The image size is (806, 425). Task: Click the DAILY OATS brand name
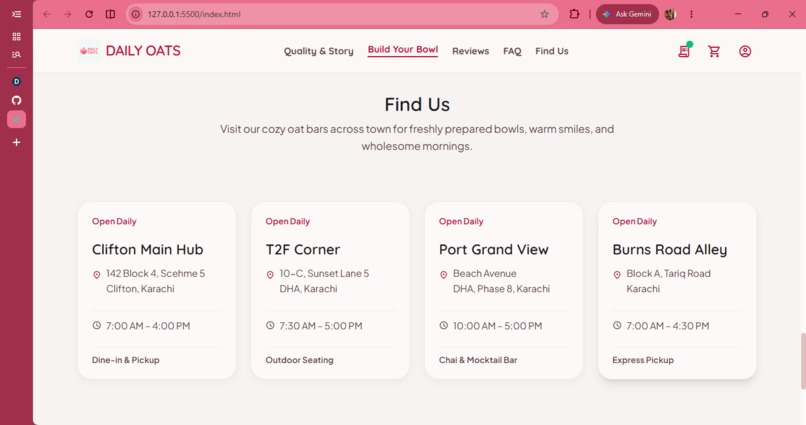coord(143,51)
